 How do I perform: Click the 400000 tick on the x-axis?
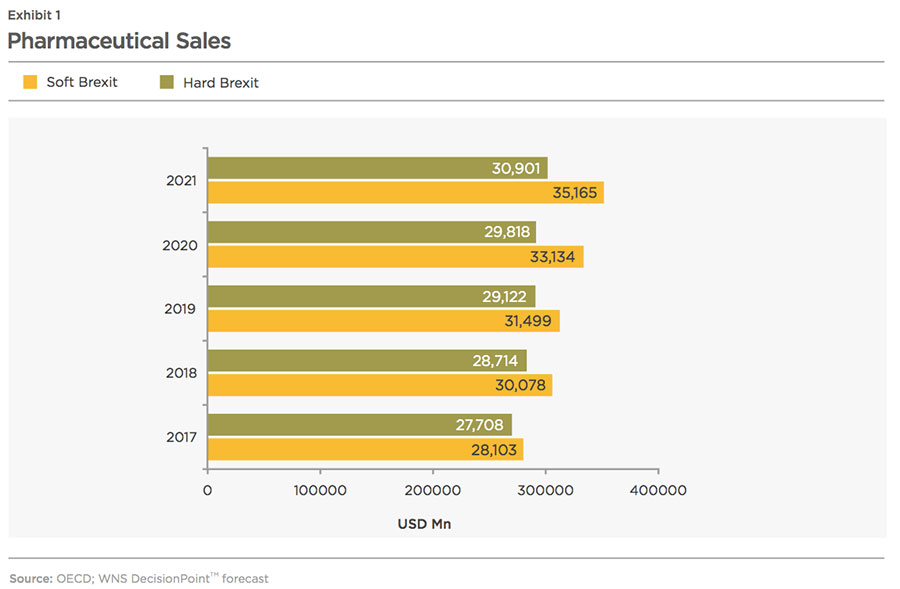[658, 491]
